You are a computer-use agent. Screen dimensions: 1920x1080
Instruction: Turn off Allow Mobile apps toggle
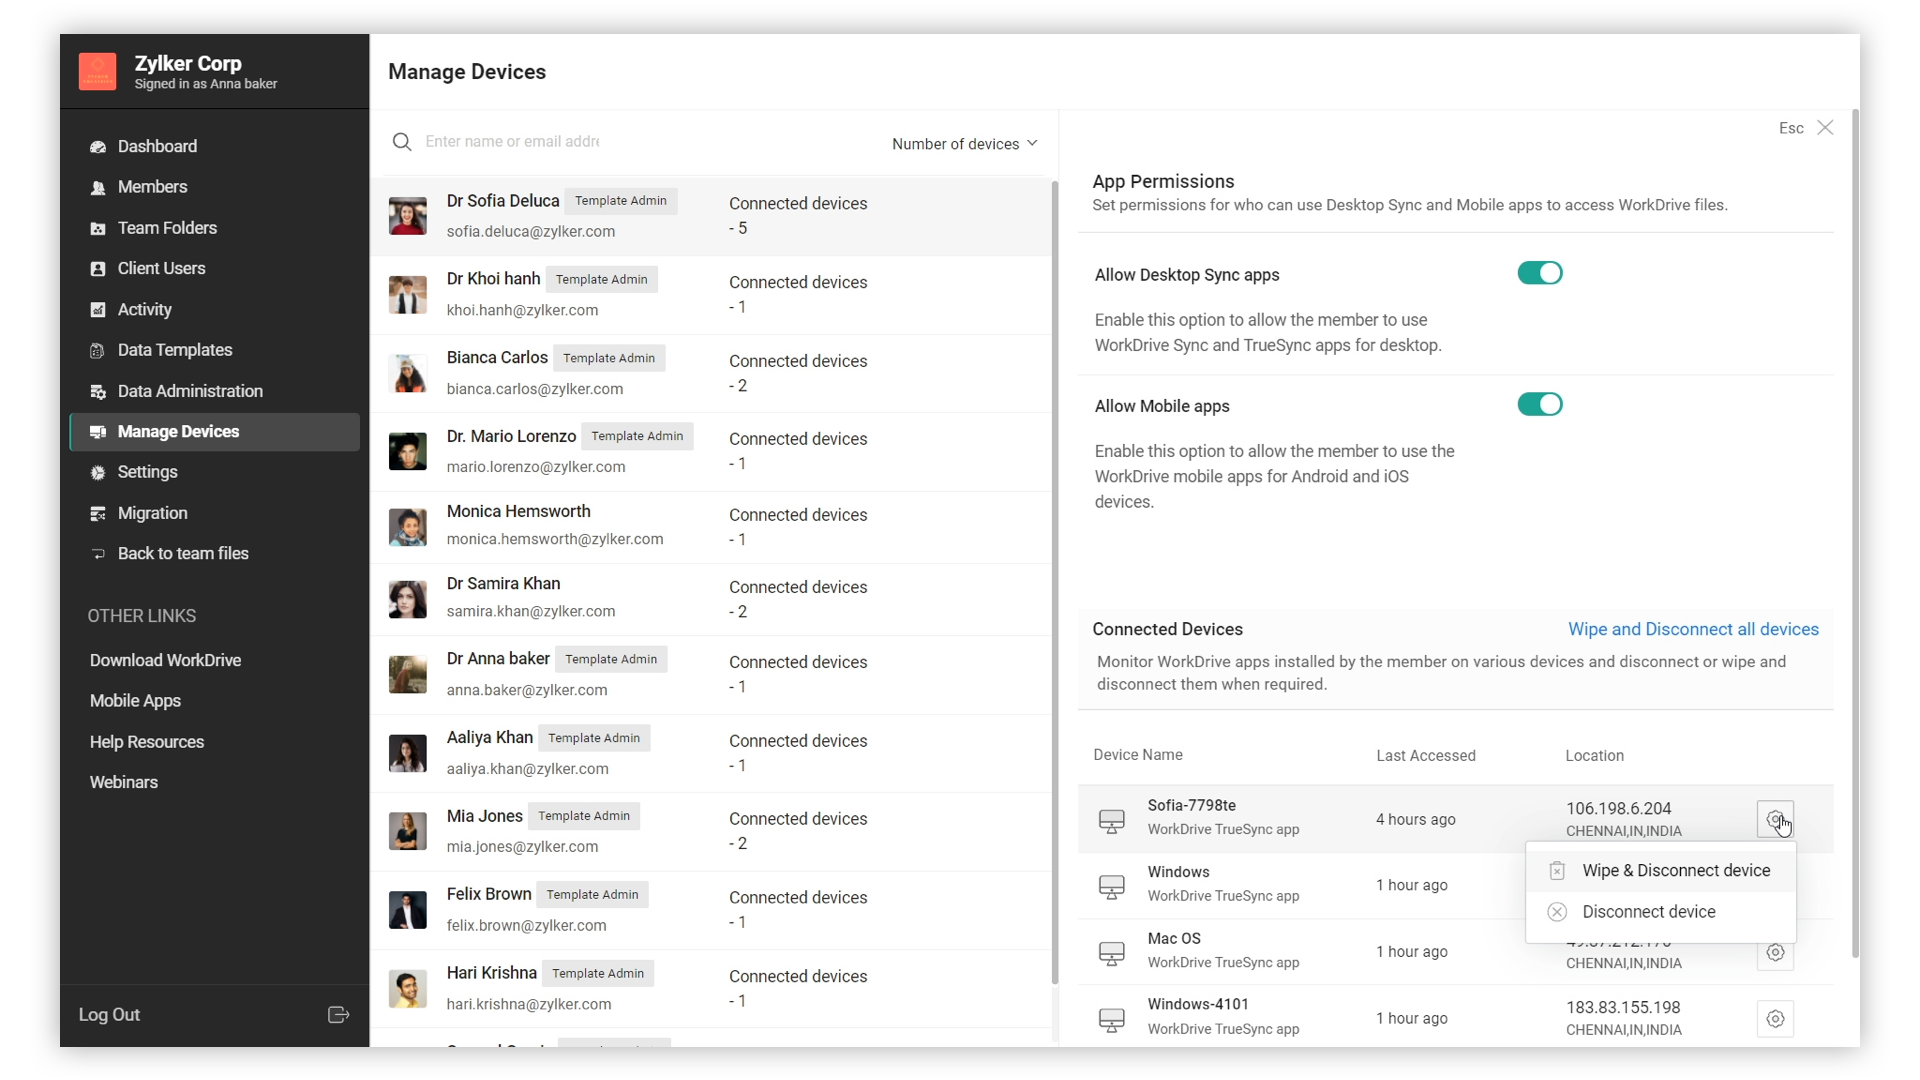(1540, 405)
